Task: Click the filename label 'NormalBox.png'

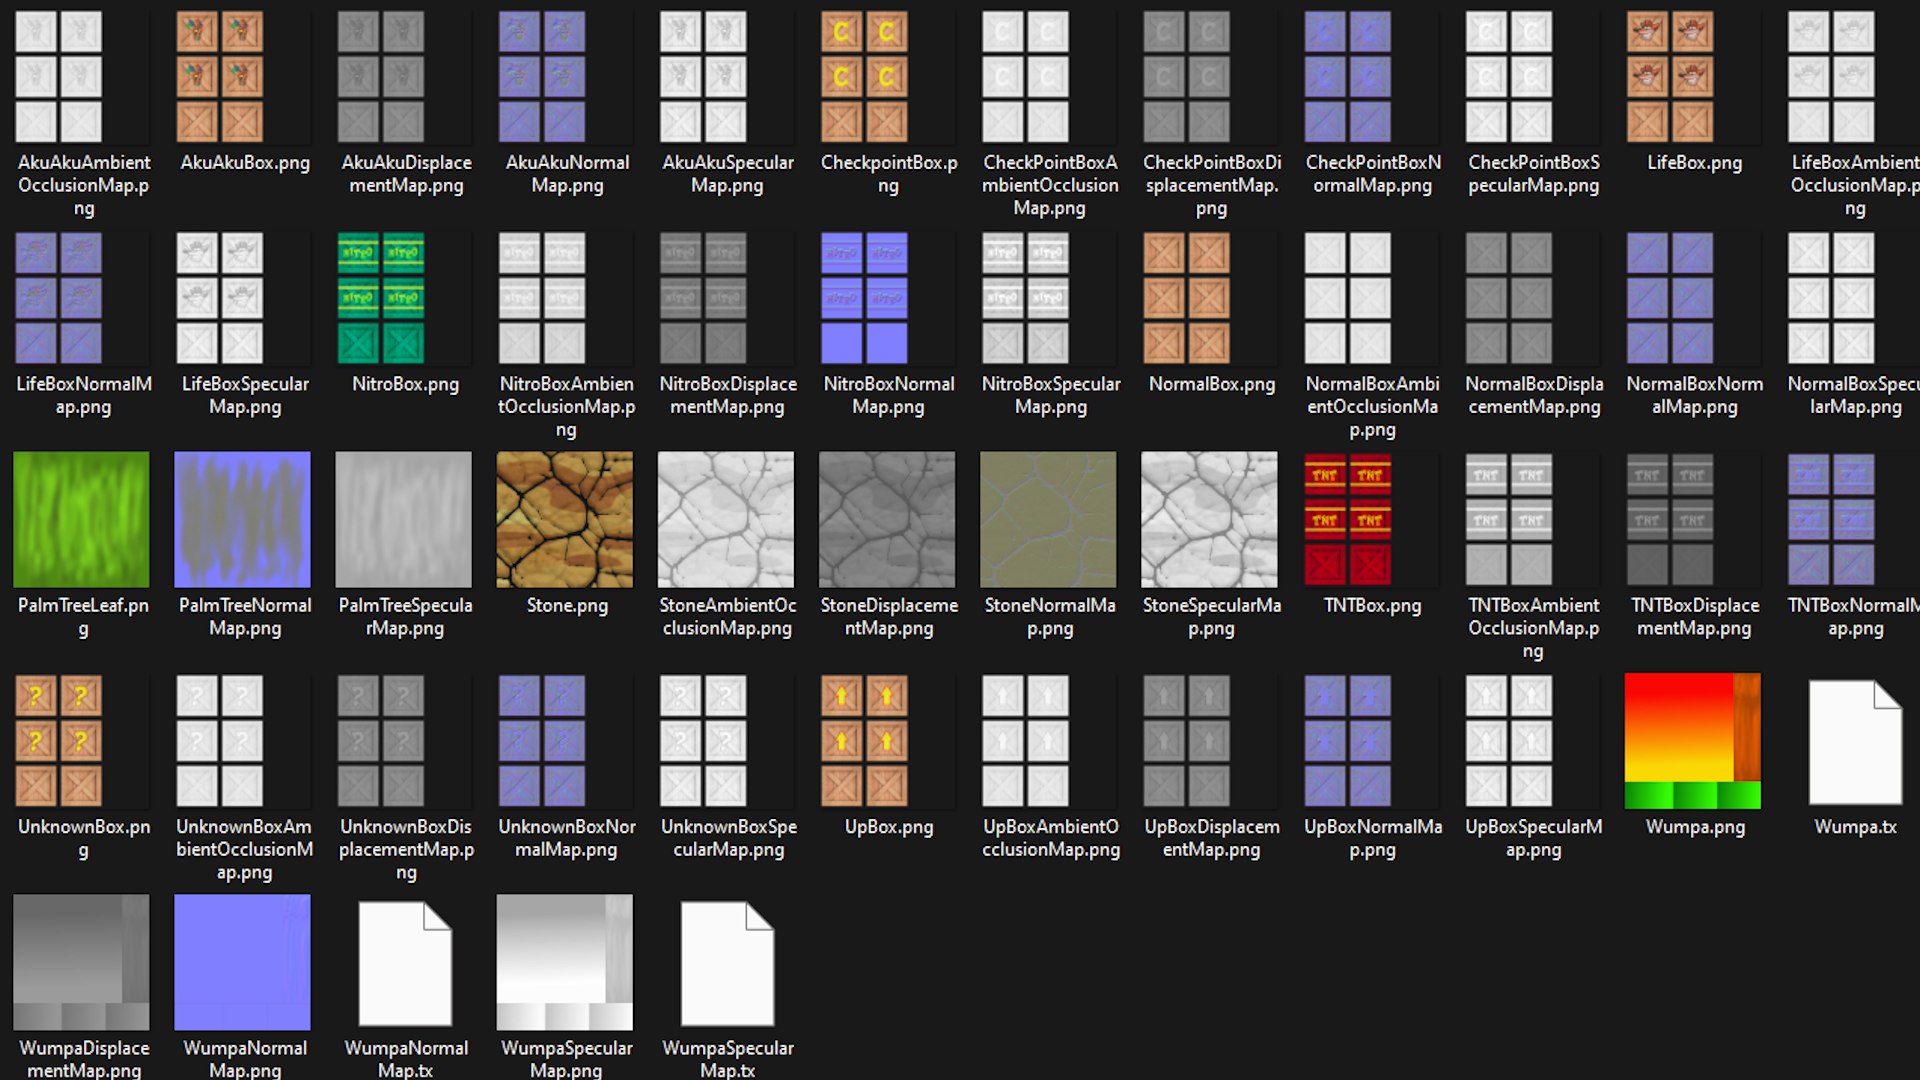Action: point(1212,384)
